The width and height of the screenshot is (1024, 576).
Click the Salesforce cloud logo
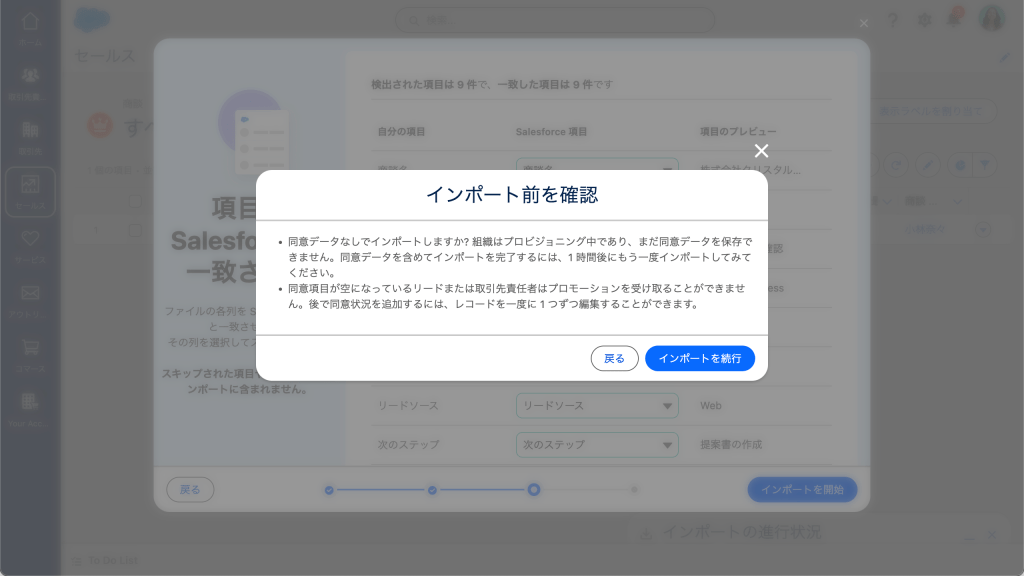[x=91, y=20]
